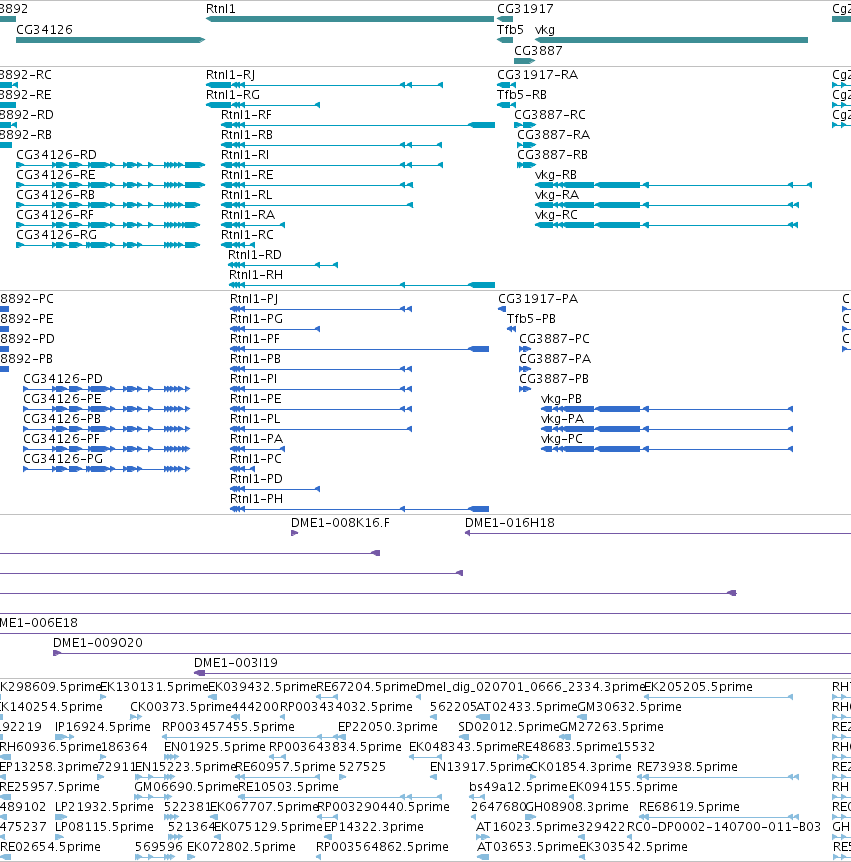Click protein Rtnl1-PJ label
The image size is (851, 862).
coord(254,299)
